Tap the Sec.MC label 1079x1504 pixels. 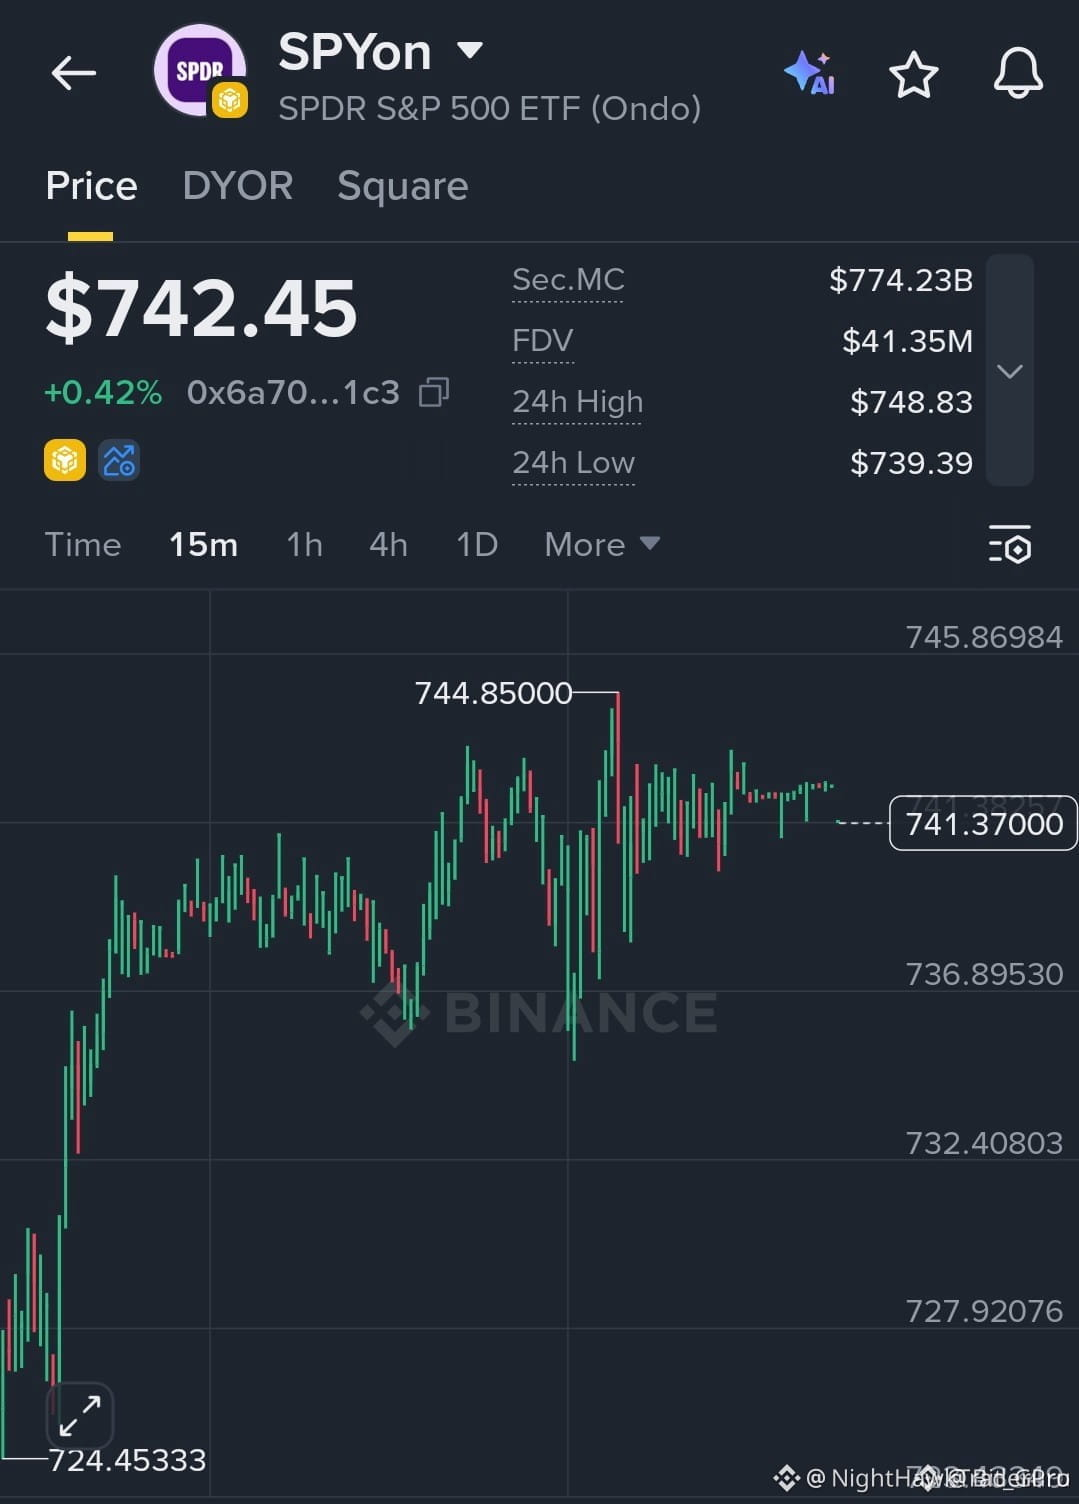568,280
